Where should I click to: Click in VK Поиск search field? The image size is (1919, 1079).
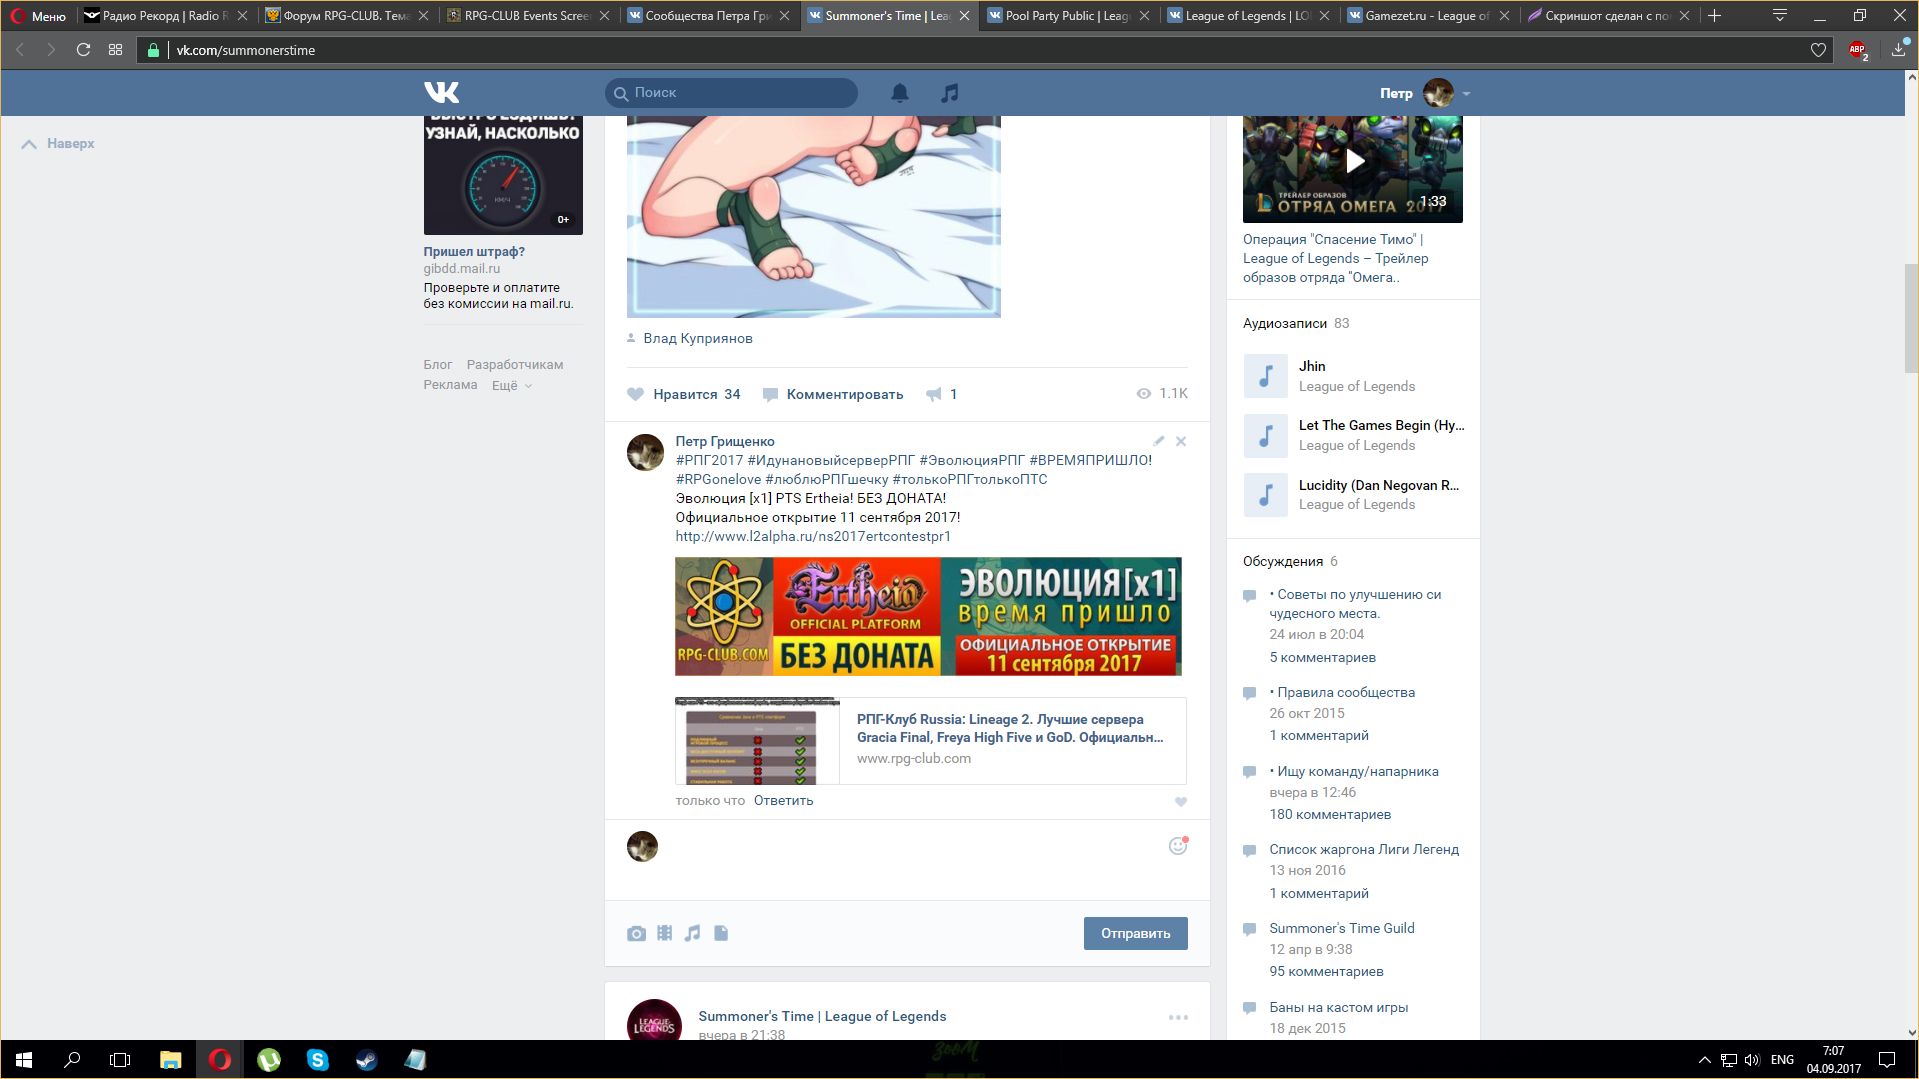pyautogui.click(x=731, y=93)
